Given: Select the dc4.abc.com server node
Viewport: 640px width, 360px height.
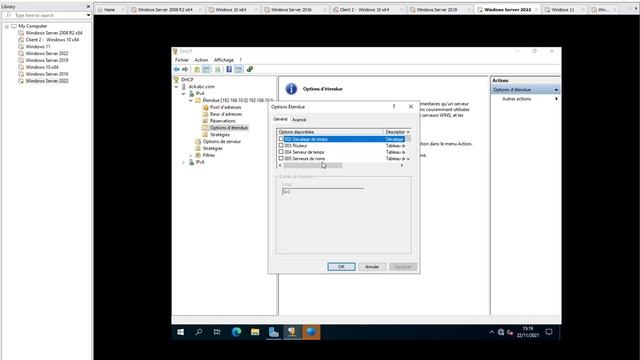Looking at the screenshot, I should (x=201, y=87).
